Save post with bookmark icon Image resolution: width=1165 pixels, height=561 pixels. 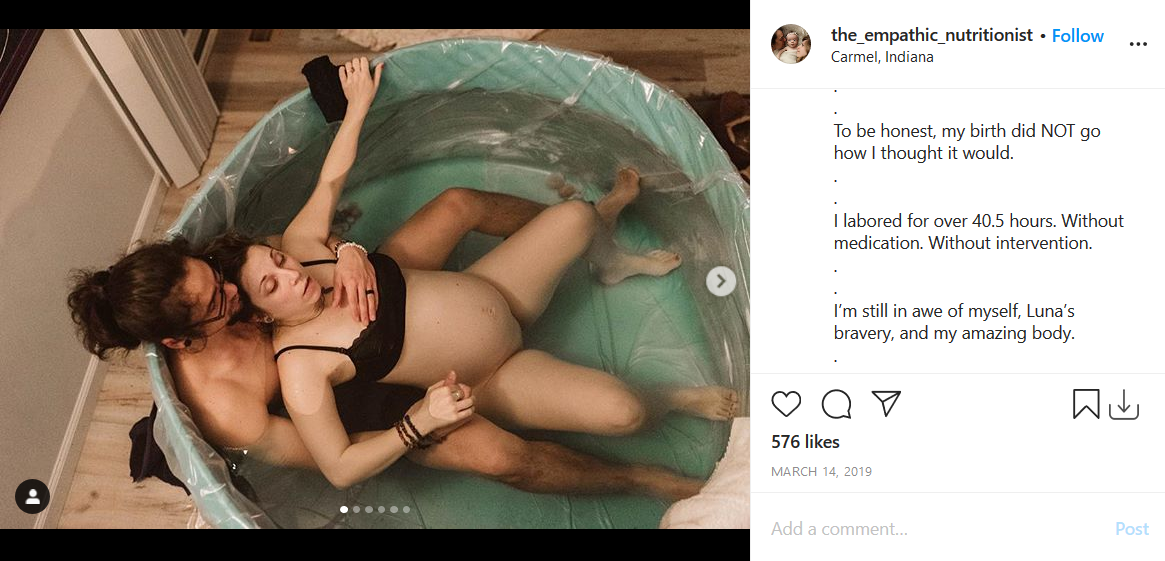(x=1086, y=404)
